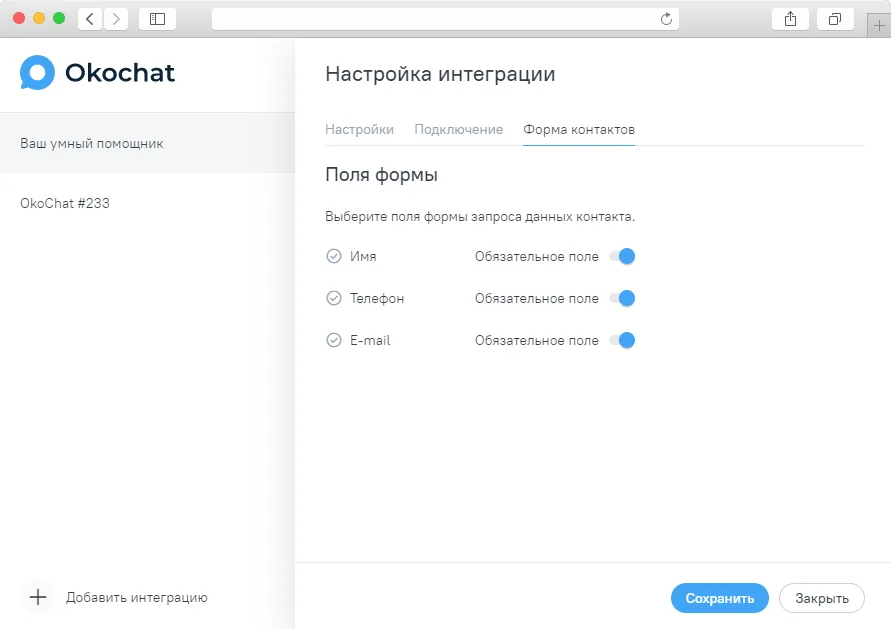Disable required toggle for Имя
This screenshot has width=891, height=629.
pyautogui.click(x=622, y=256)
